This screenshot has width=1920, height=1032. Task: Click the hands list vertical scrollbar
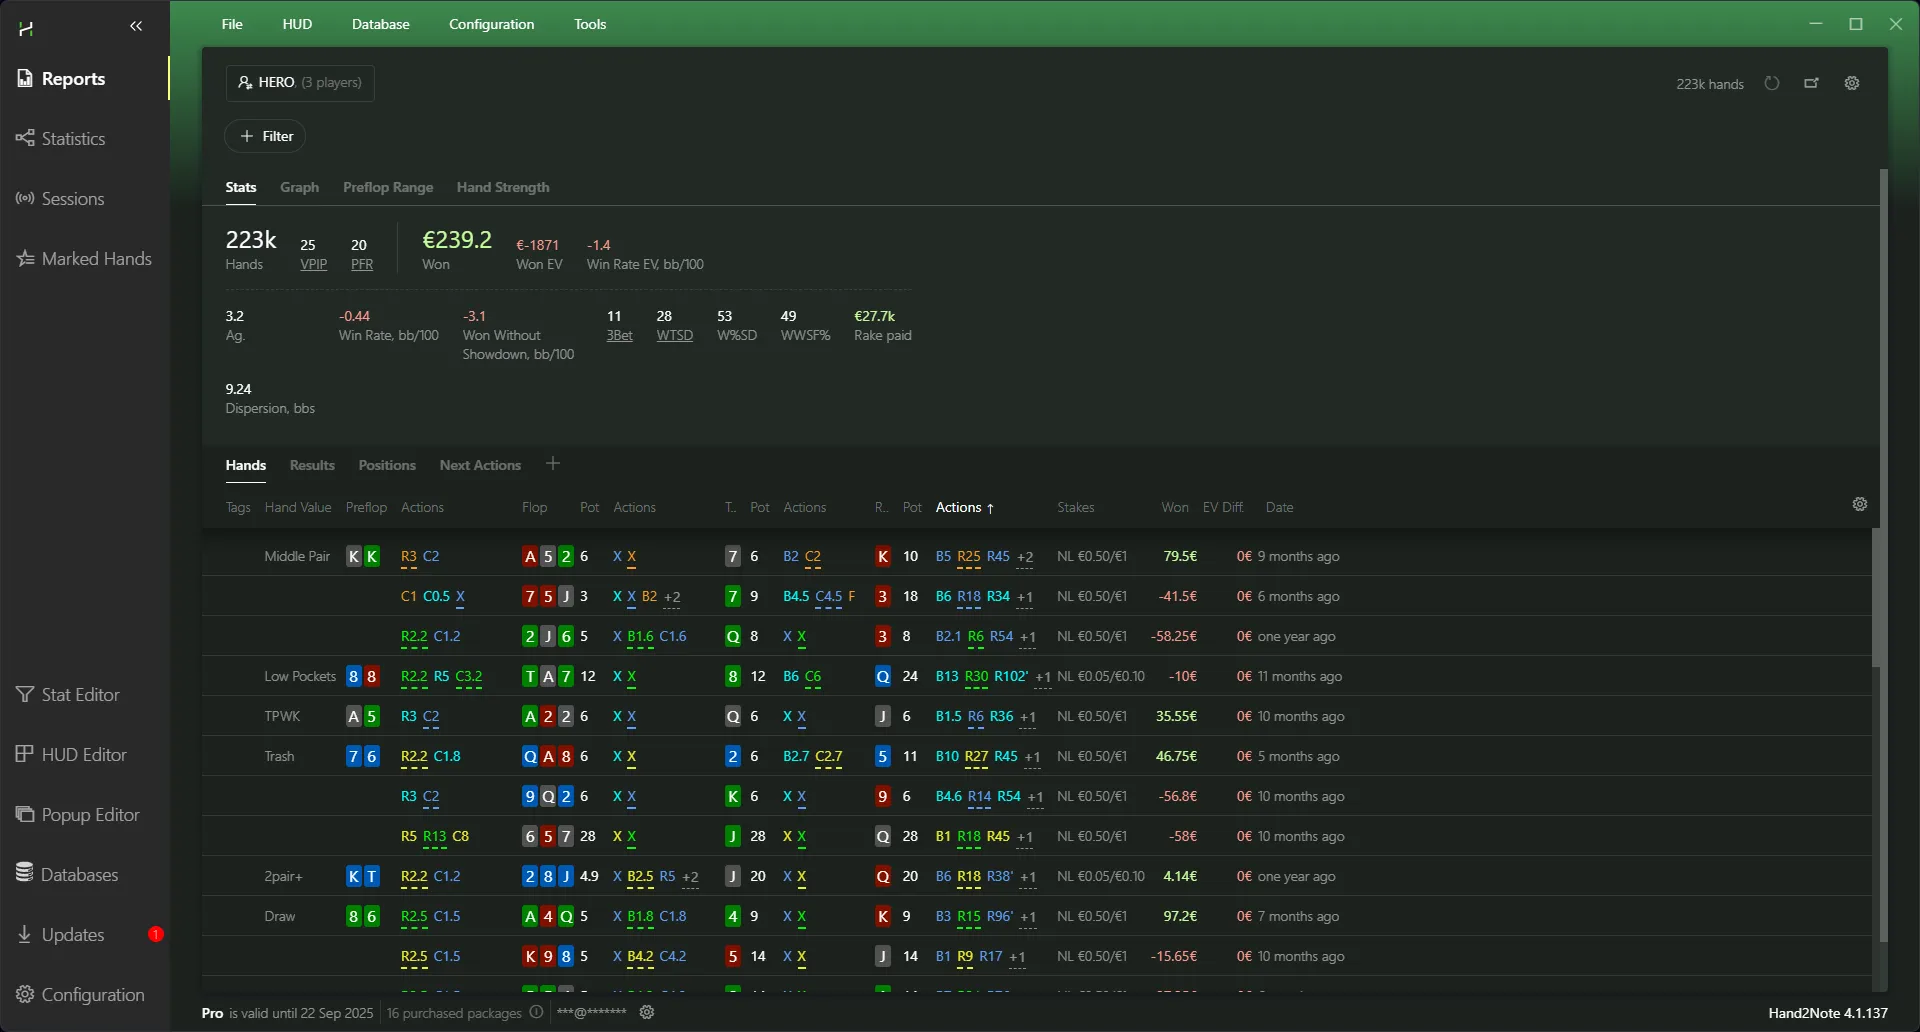(x=1876, y=600)
